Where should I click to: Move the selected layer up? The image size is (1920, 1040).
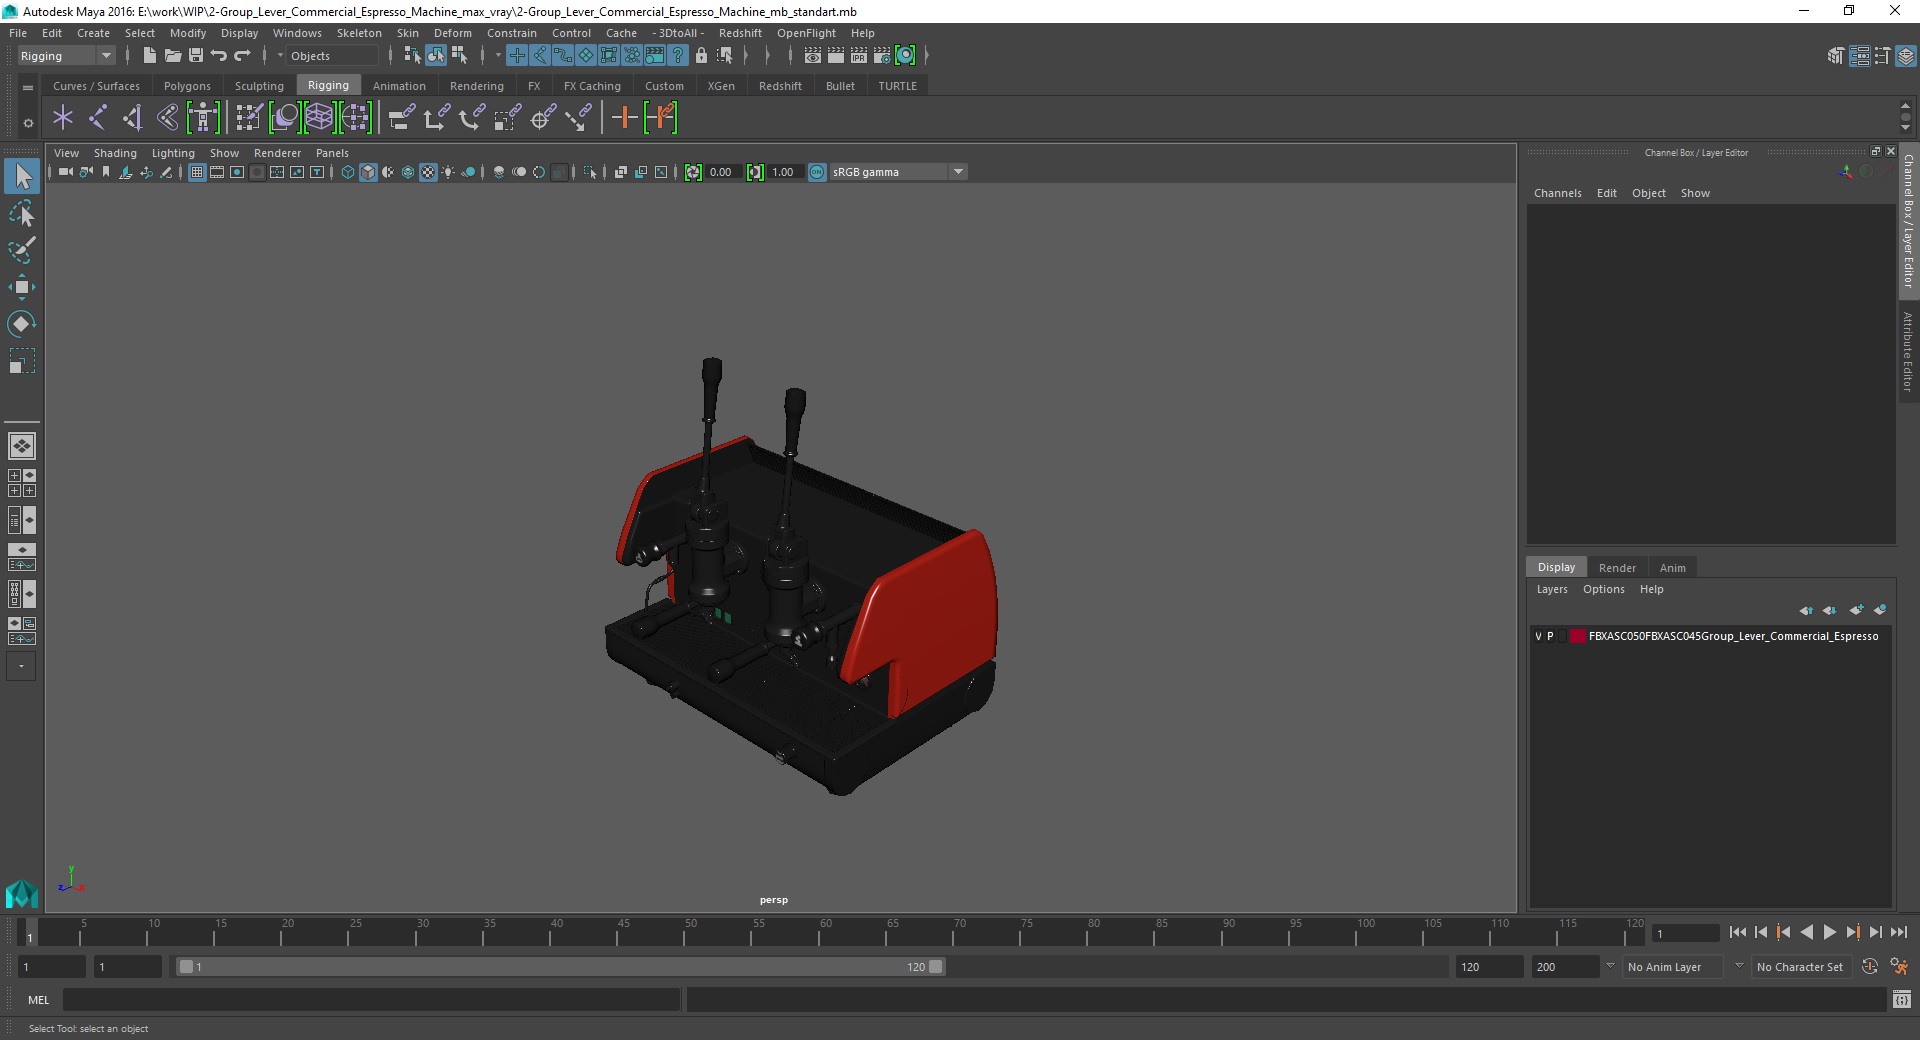(x=1806, y=610)
